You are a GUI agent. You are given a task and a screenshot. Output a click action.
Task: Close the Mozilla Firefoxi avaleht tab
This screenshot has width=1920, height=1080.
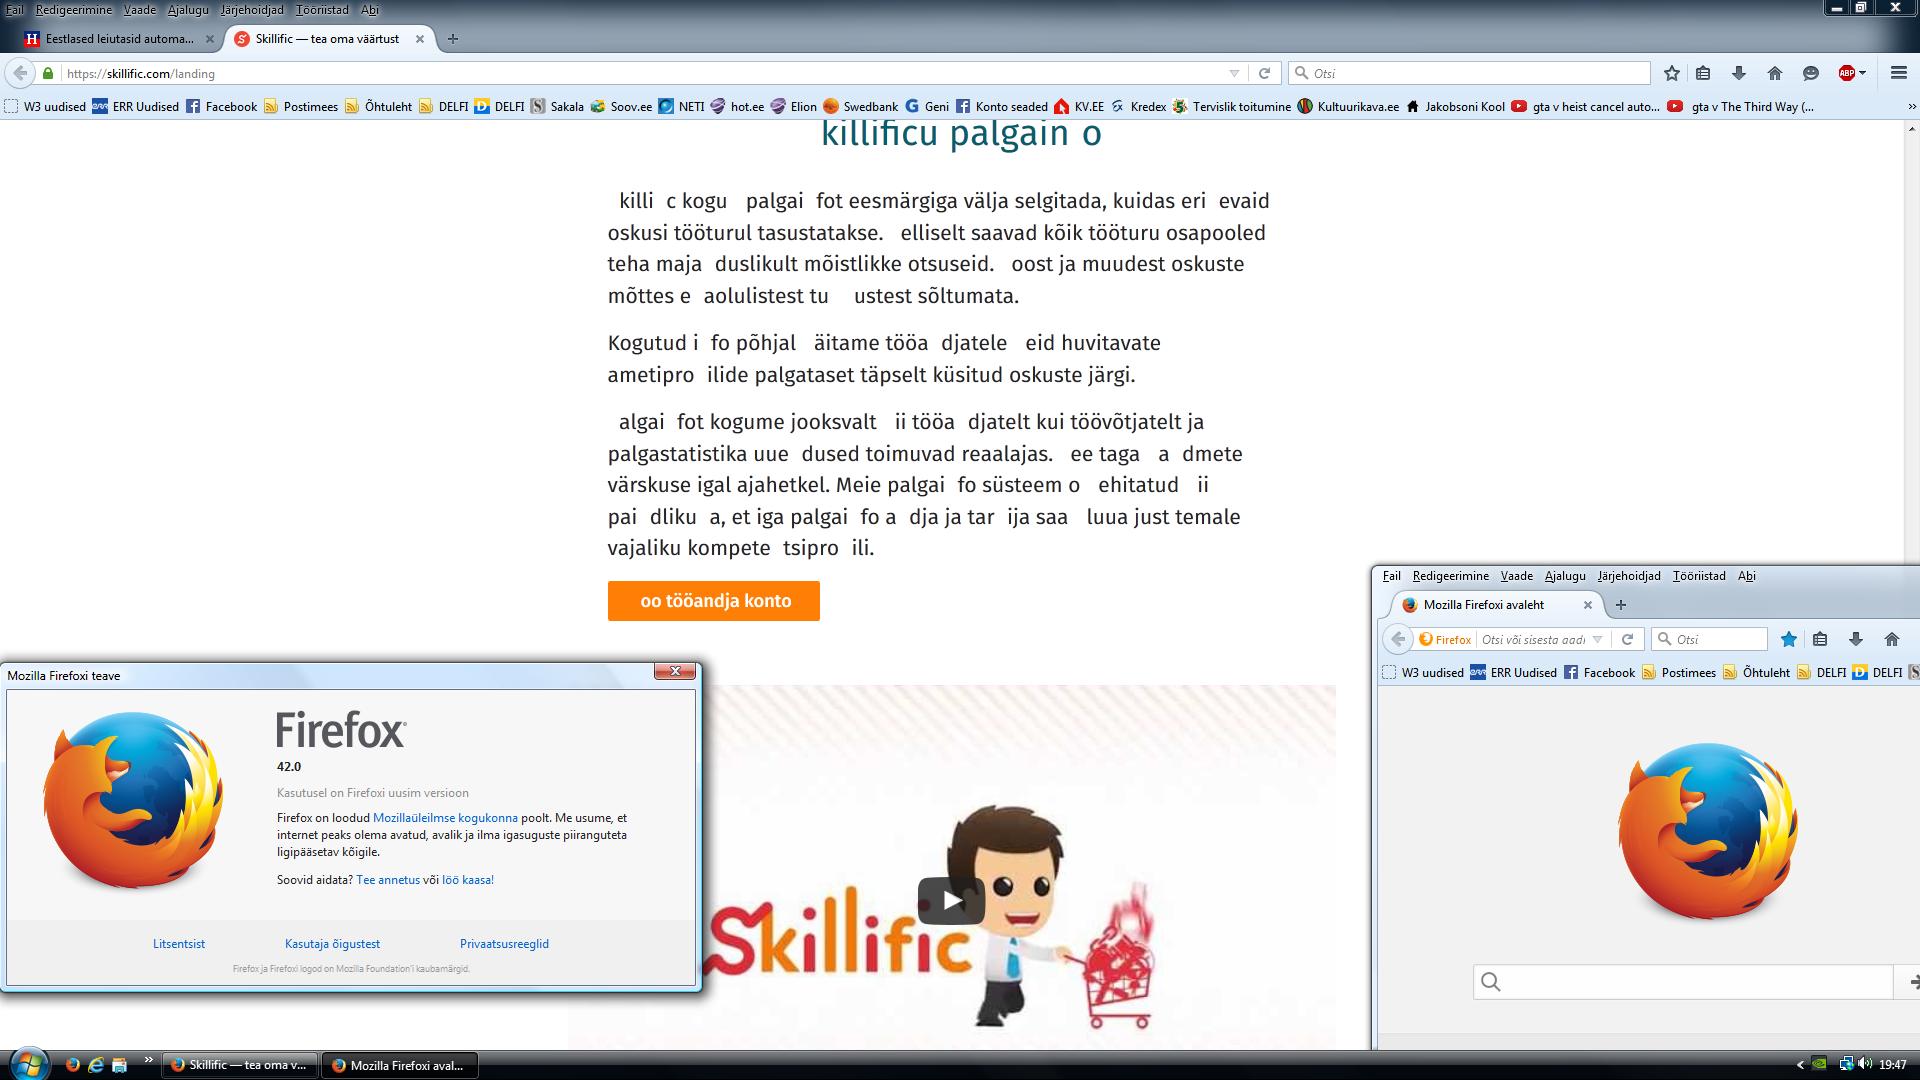1587,605
